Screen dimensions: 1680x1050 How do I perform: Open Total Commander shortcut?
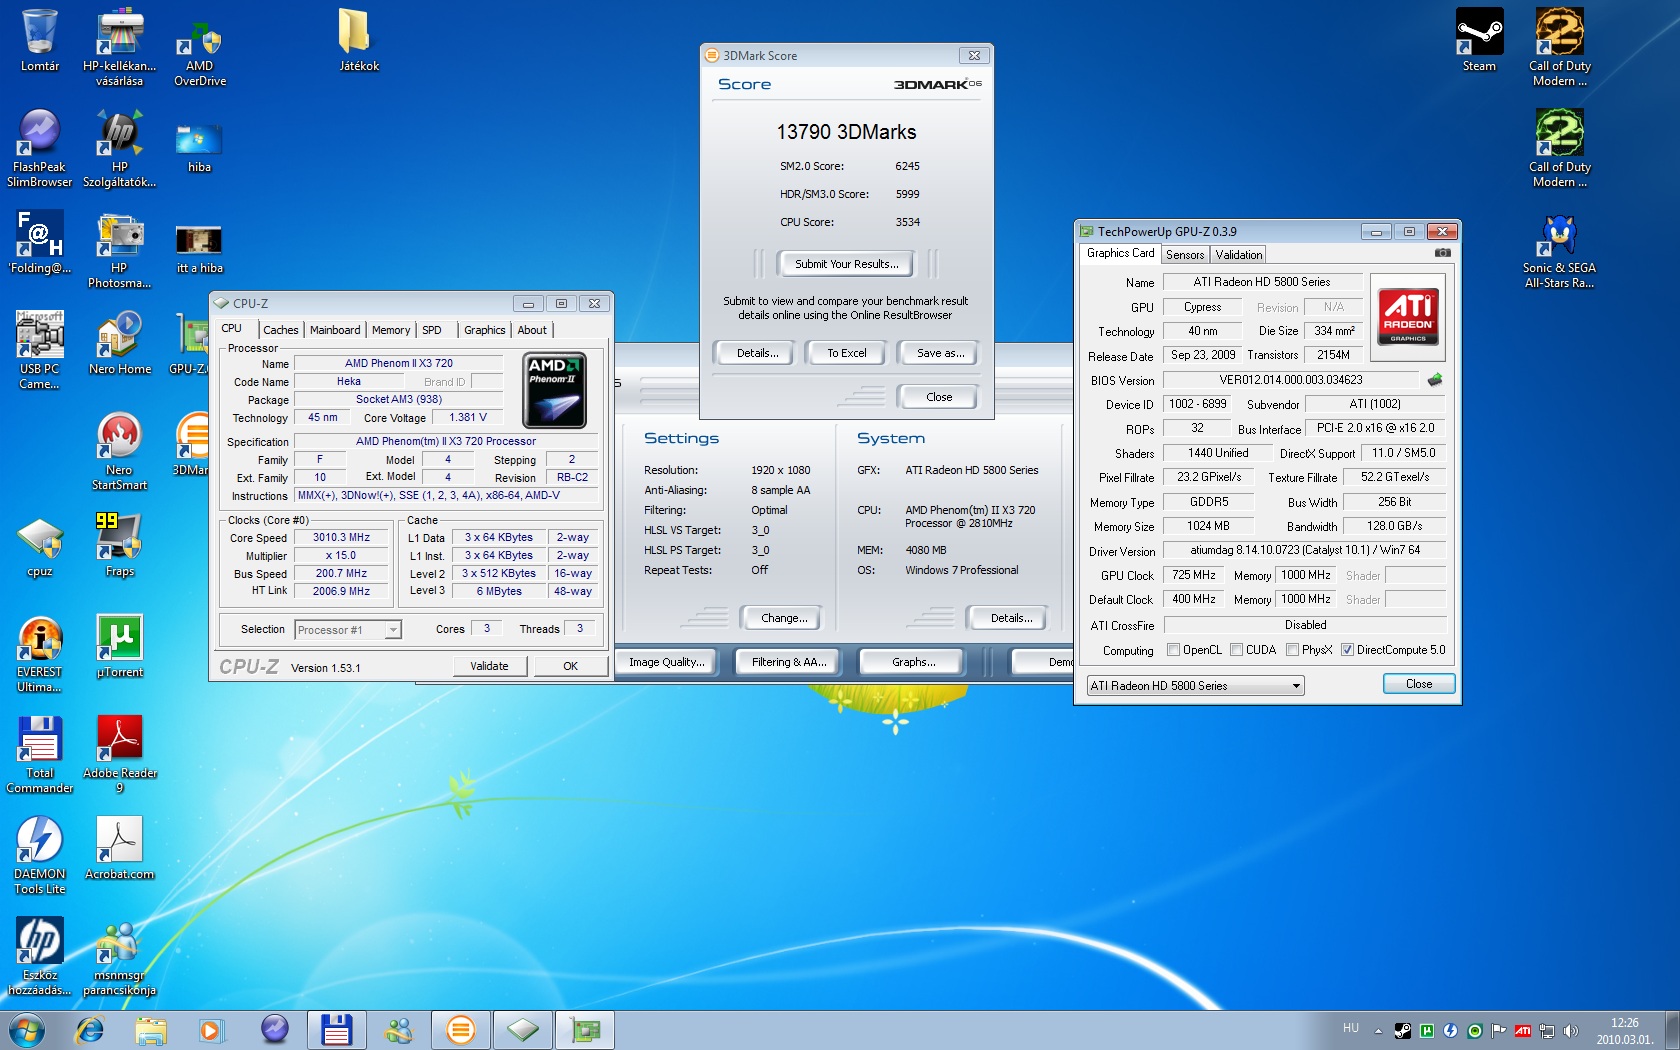click(40, 754)
